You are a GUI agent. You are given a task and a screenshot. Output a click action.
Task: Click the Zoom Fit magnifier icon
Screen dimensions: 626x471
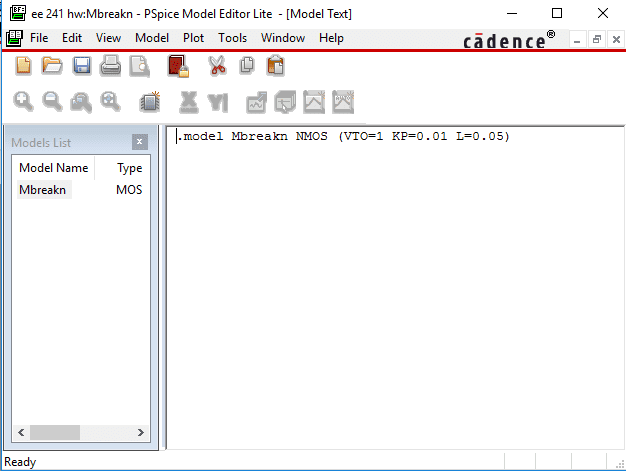coord(110,102)
